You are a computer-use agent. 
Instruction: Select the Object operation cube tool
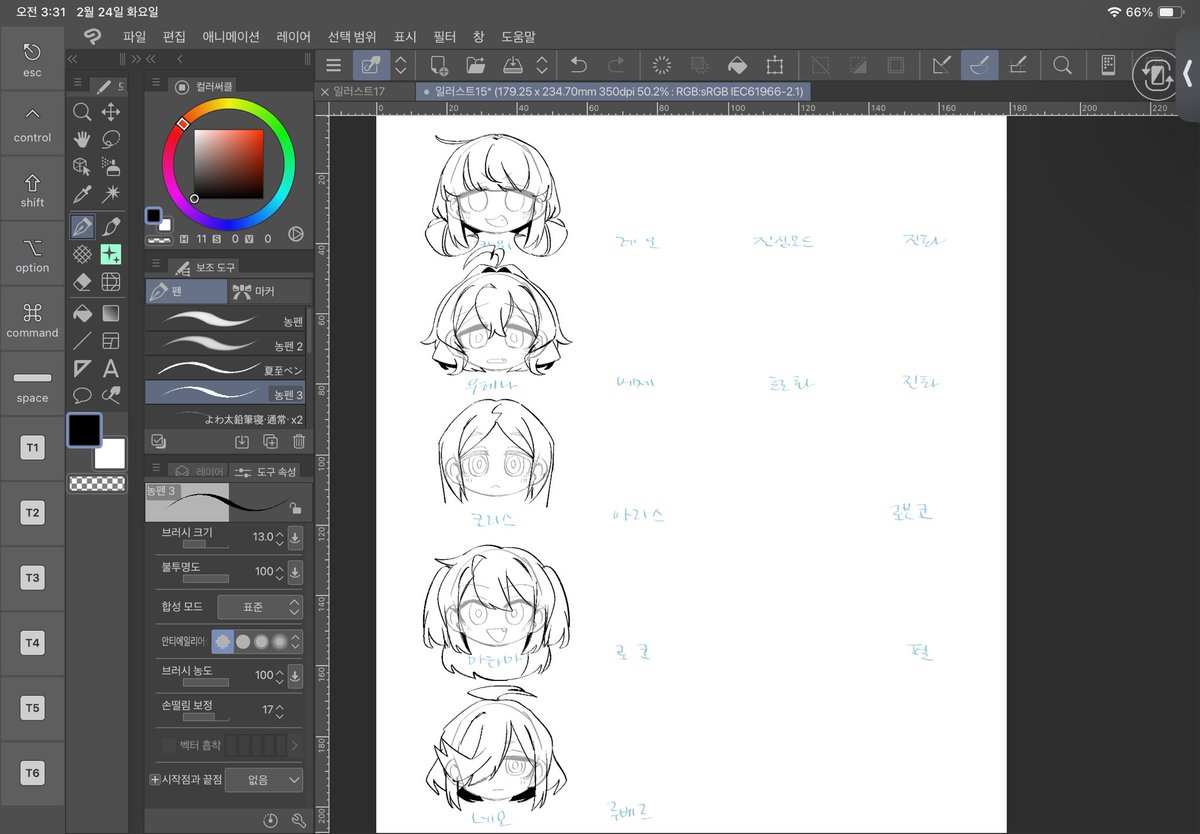(x=83, y=167)
